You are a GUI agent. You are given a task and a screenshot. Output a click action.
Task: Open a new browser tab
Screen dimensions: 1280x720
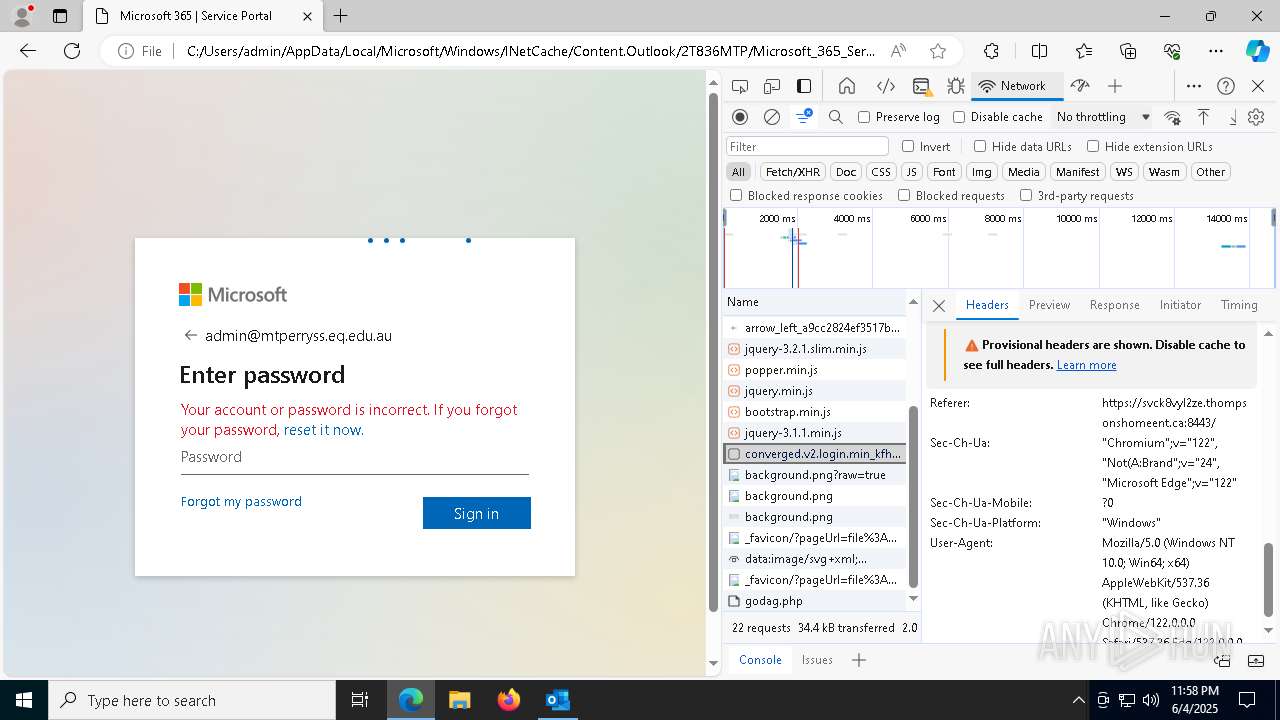[x=340, y=16]
